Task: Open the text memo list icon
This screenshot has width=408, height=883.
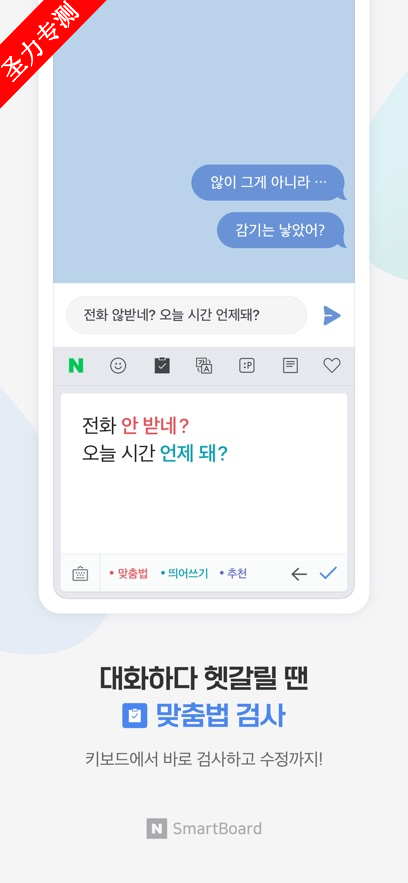Action: click(x=290, y=366)
